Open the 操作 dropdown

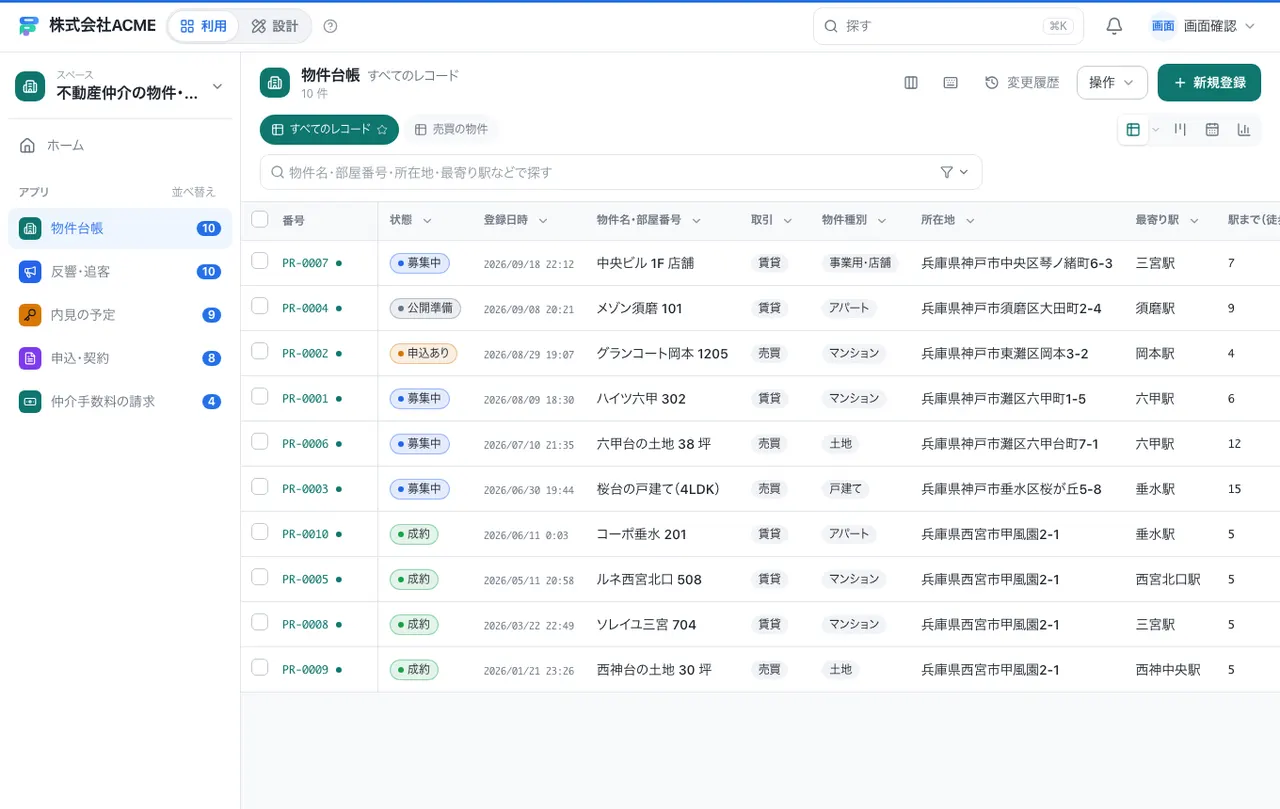pyautogui.click(x=1112, y=82)
